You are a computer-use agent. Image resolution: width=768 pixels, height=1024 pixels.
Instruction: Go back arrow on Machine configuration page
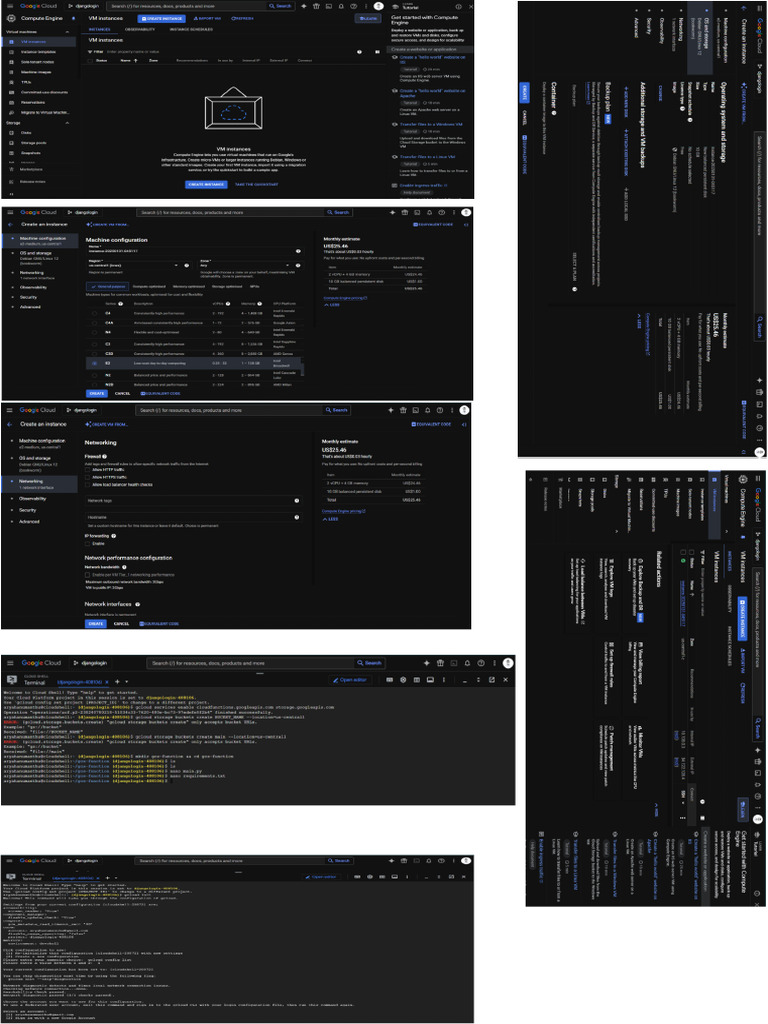tap(10, 225)
